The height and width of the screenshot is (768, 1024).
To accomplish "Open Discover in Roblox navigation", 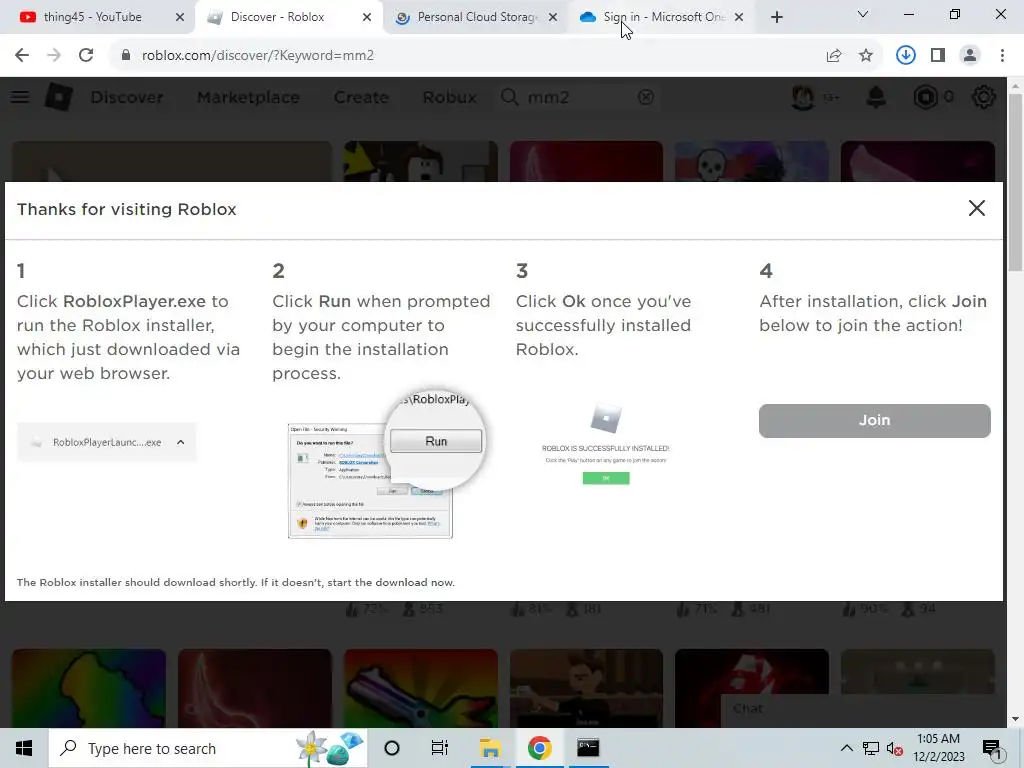I will point(127,97).
